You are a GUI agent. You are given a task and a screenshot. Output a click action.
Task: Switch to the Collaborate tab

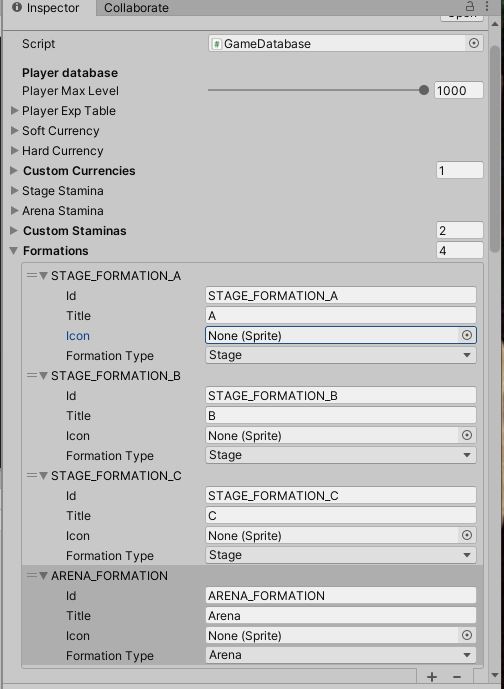[136, 7]
